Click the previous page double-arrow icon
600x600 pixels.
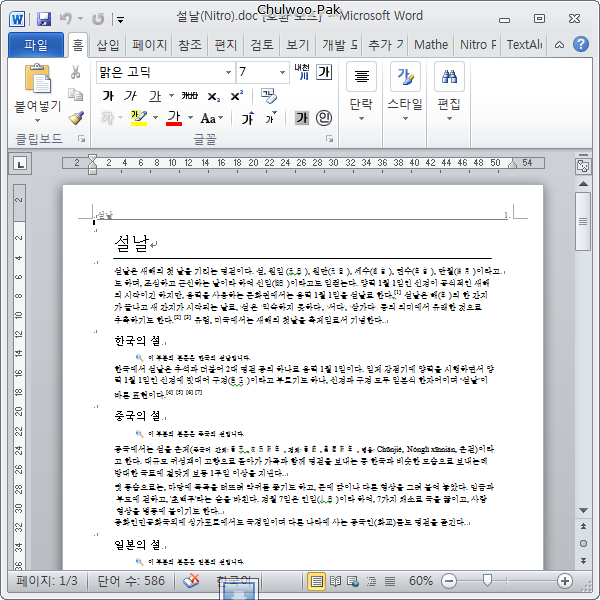[583, 527]
